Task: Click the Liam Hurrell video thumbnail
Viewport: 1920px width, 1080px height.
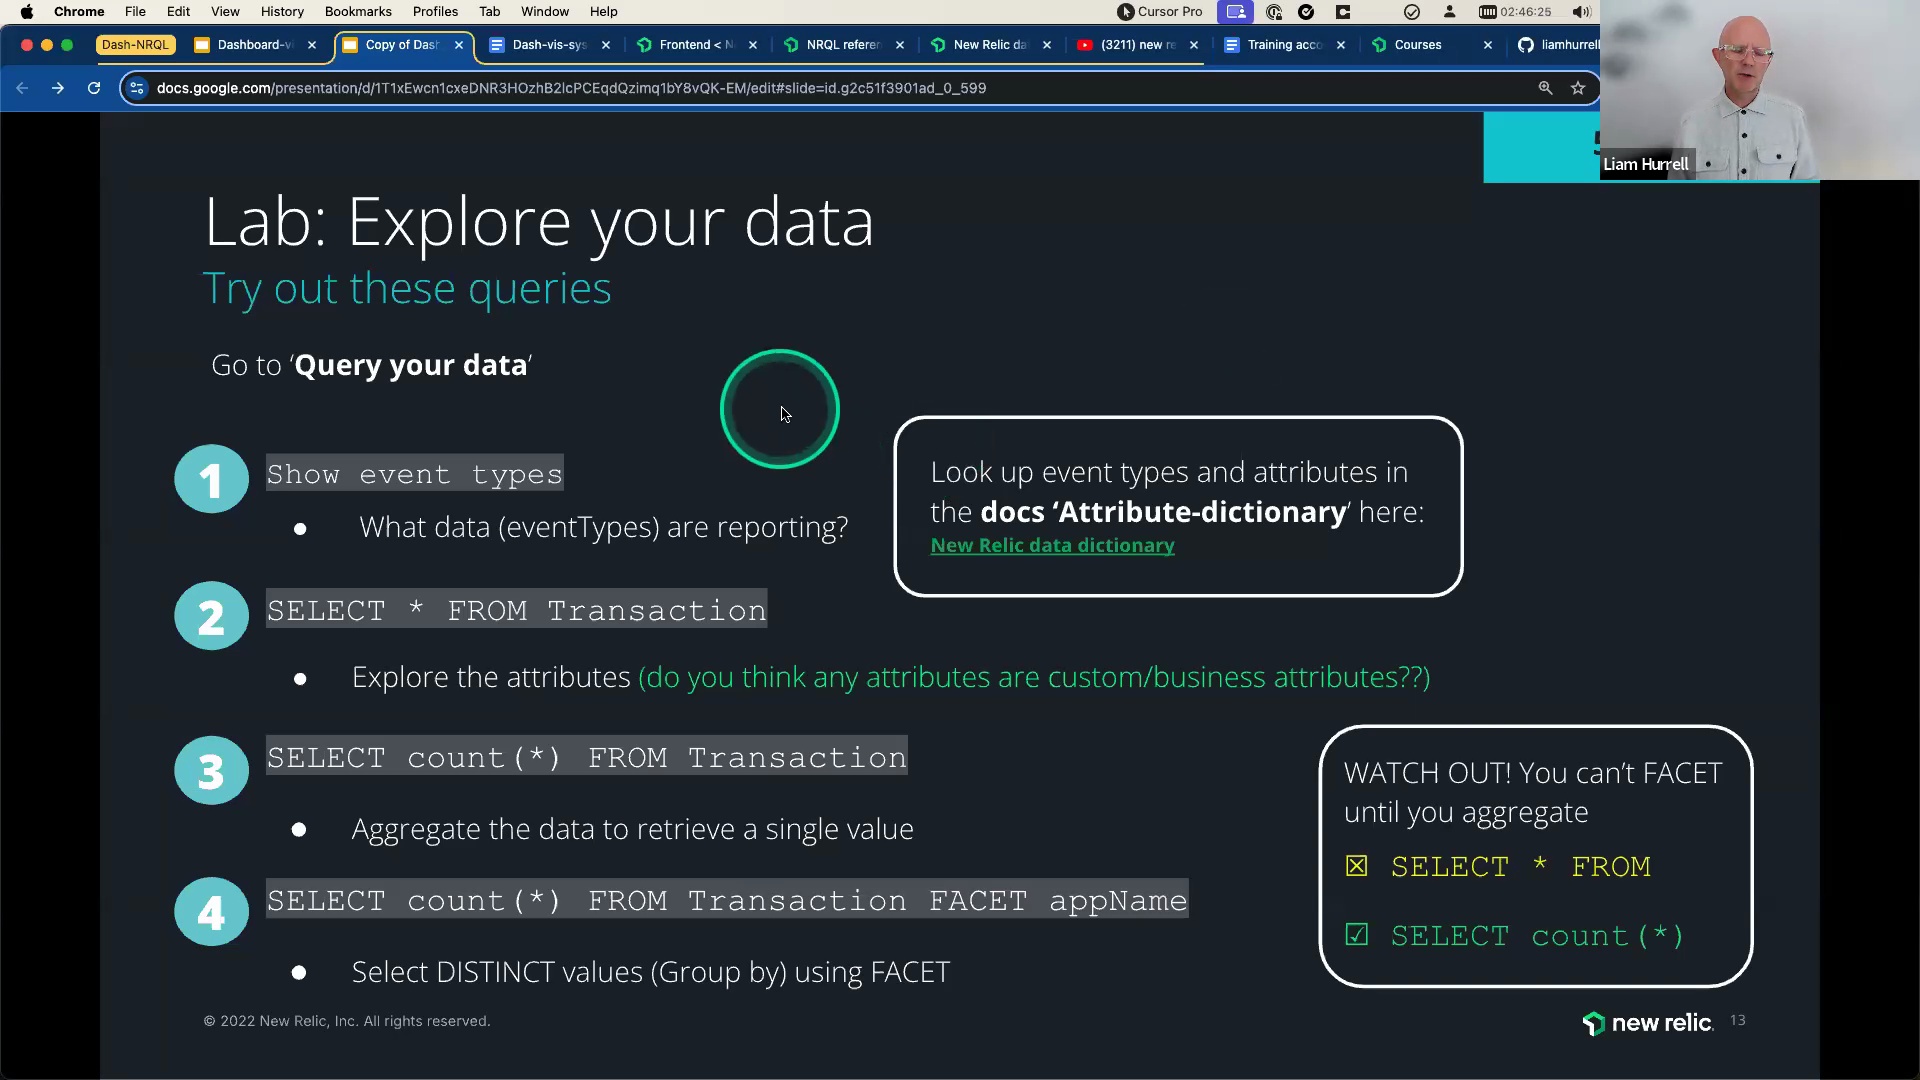Action: (1760, 90)
